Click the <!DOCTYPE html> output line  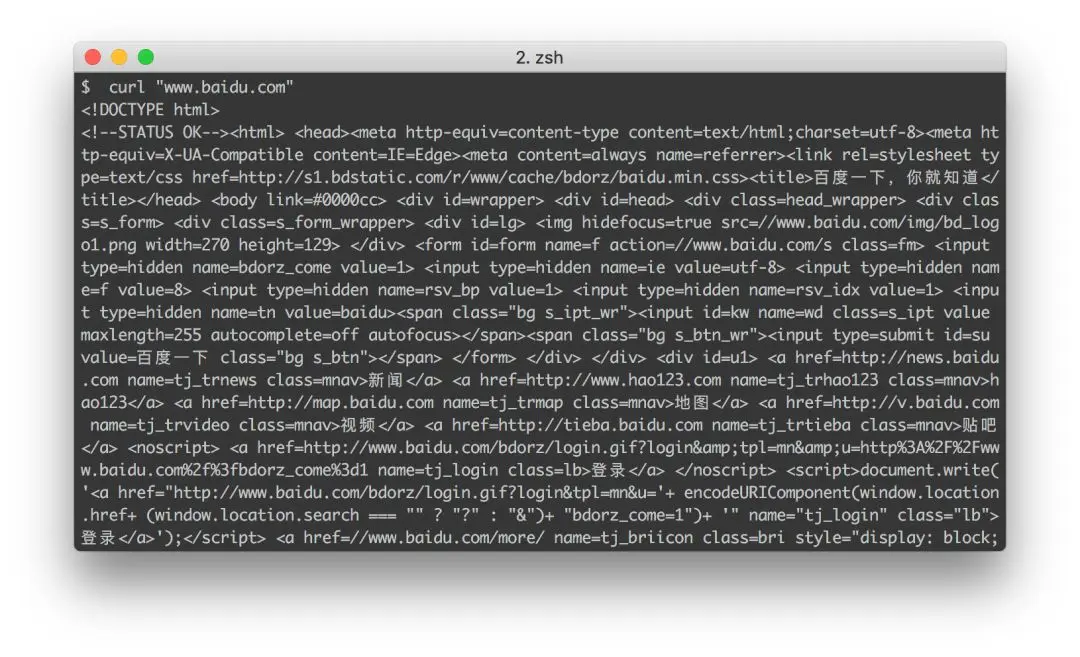(x=150, y=110)
